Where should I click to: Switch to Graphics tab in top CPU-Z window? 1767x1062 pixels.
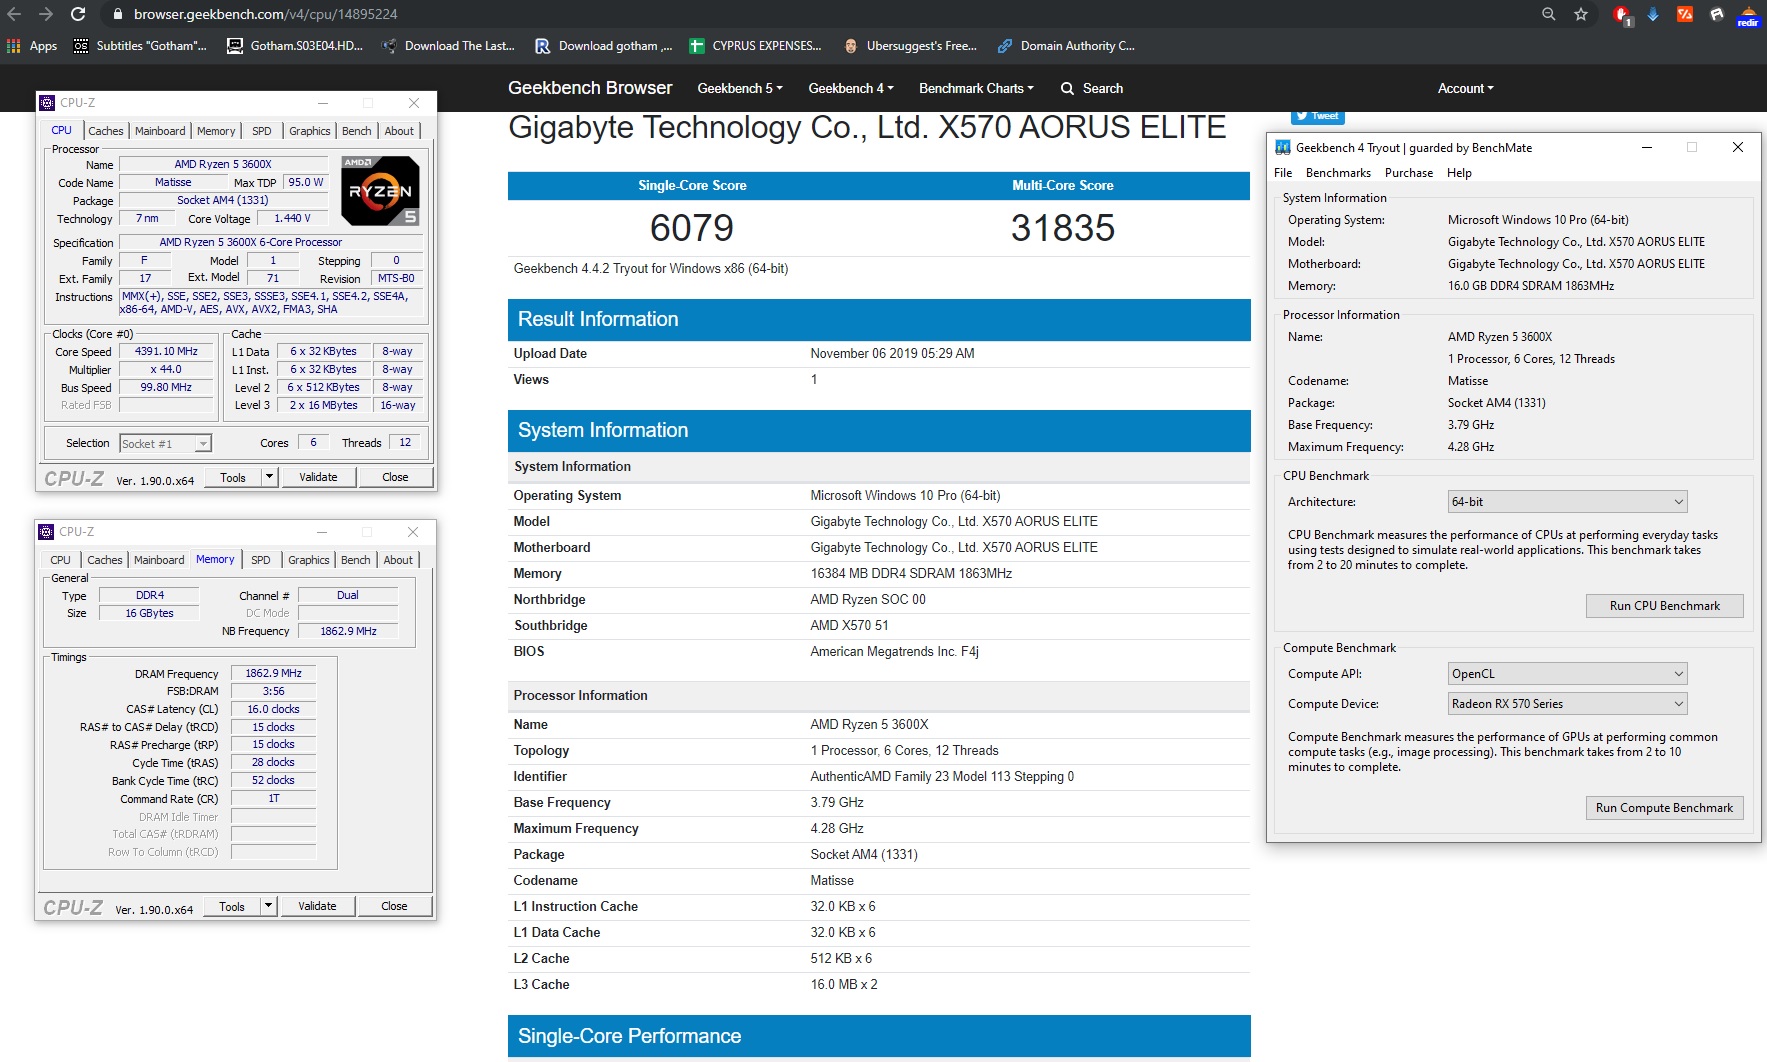point(310,131)
